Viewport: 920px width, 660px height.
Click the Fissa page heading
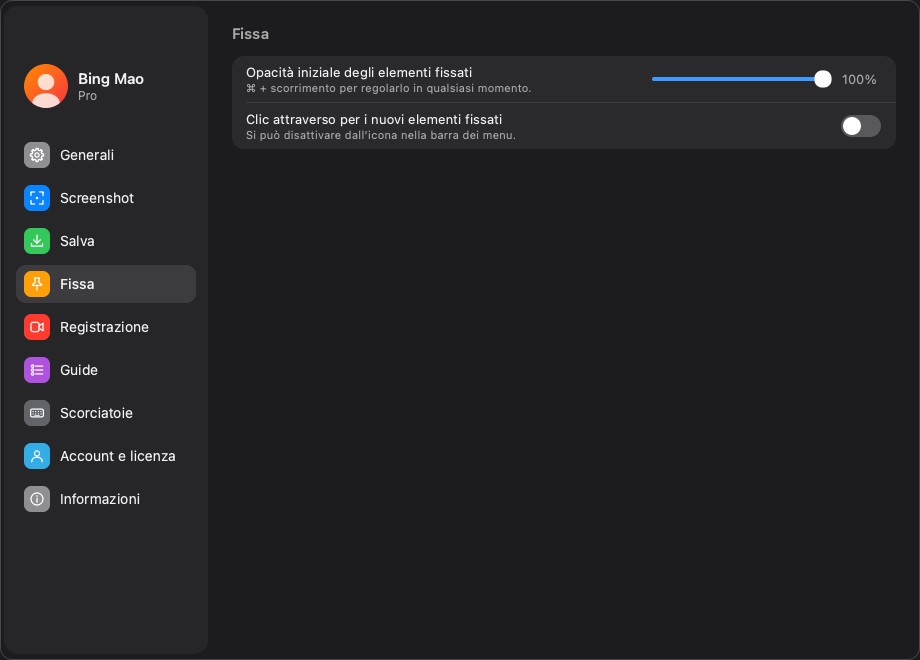click(251, 34)
